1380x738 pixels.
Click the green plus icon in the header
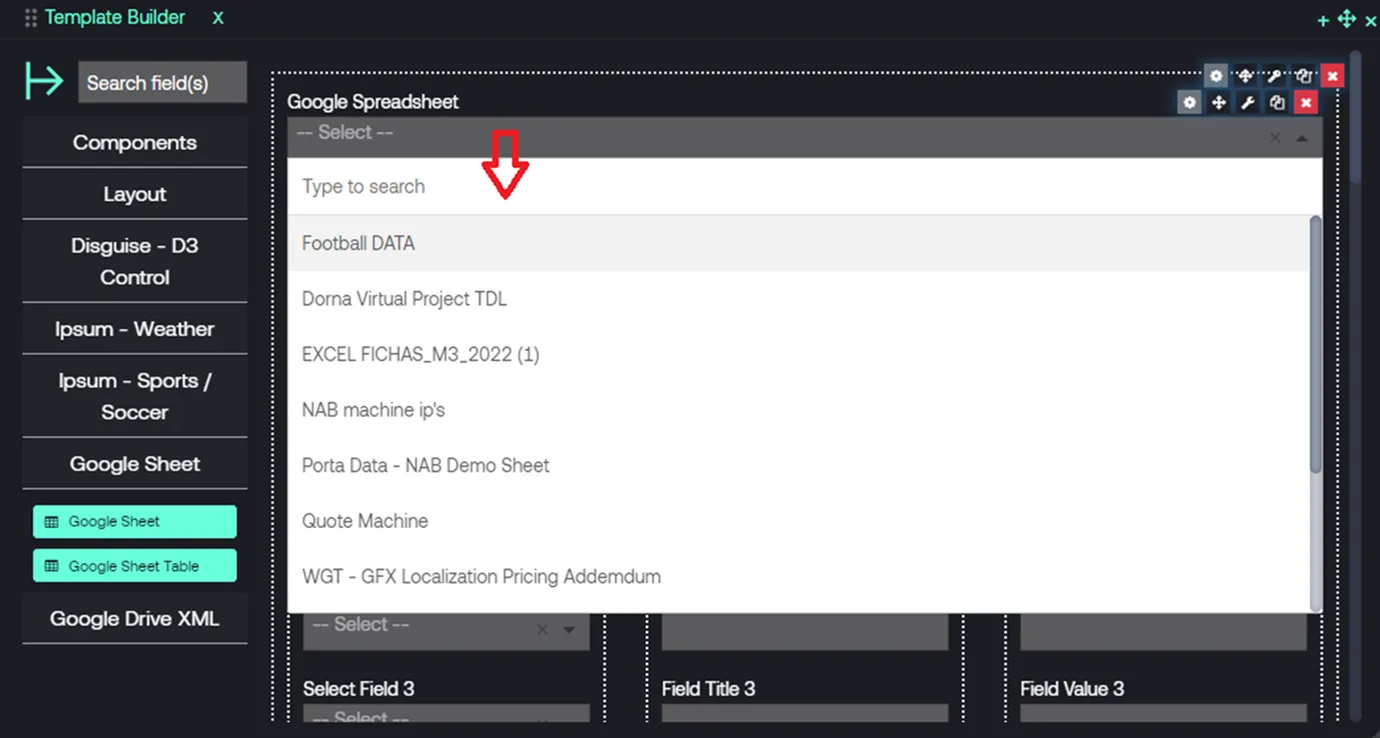(1323, 20)
